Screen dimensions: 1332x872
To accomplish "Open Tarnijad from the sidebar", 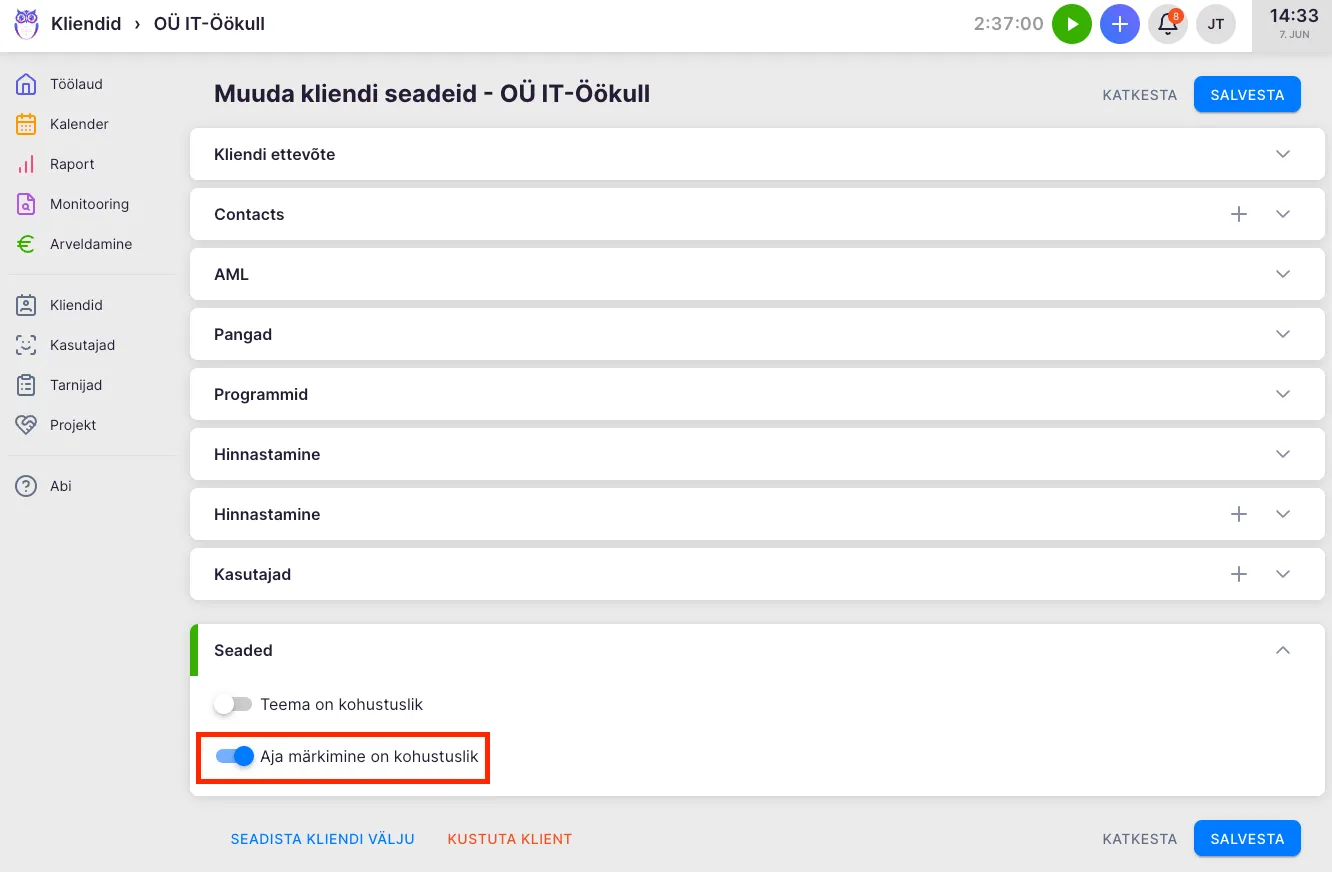I will [76, 385].
